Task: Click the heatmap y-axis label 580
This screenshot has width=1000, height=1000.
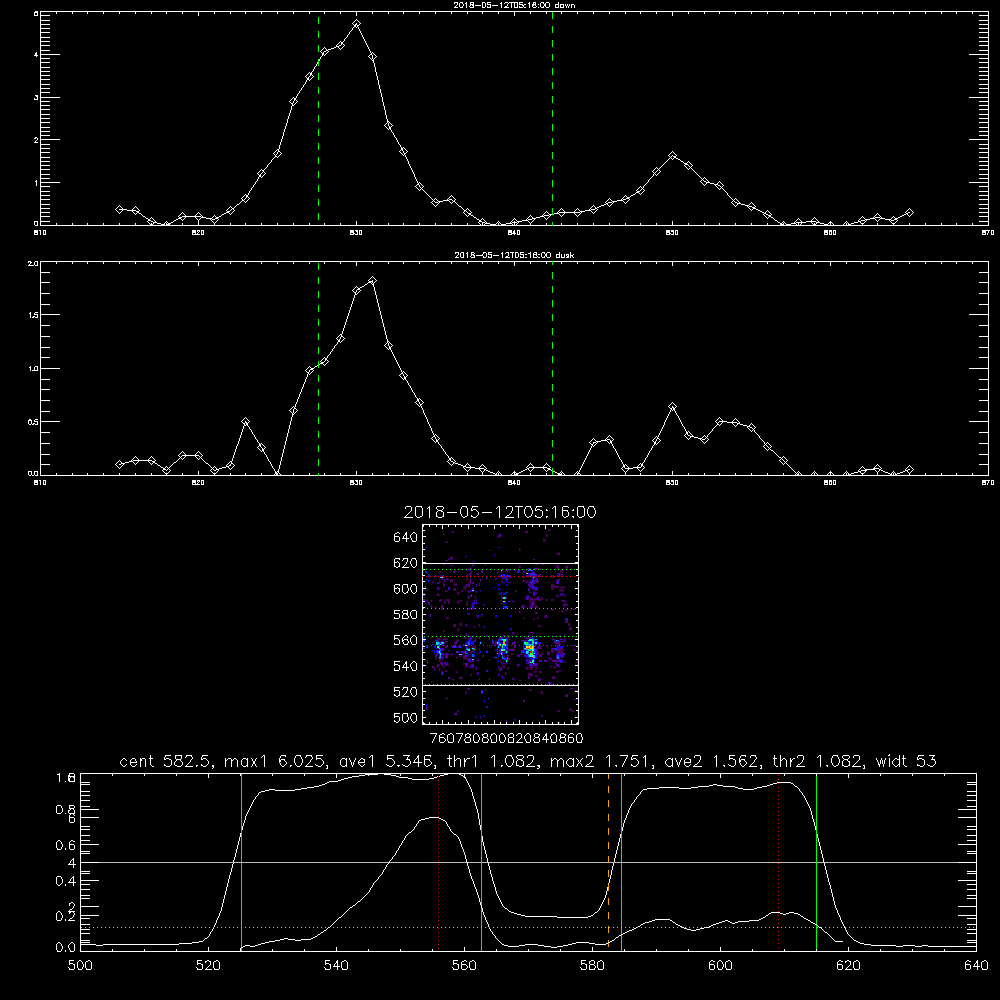Action: (x=406, y=615)
